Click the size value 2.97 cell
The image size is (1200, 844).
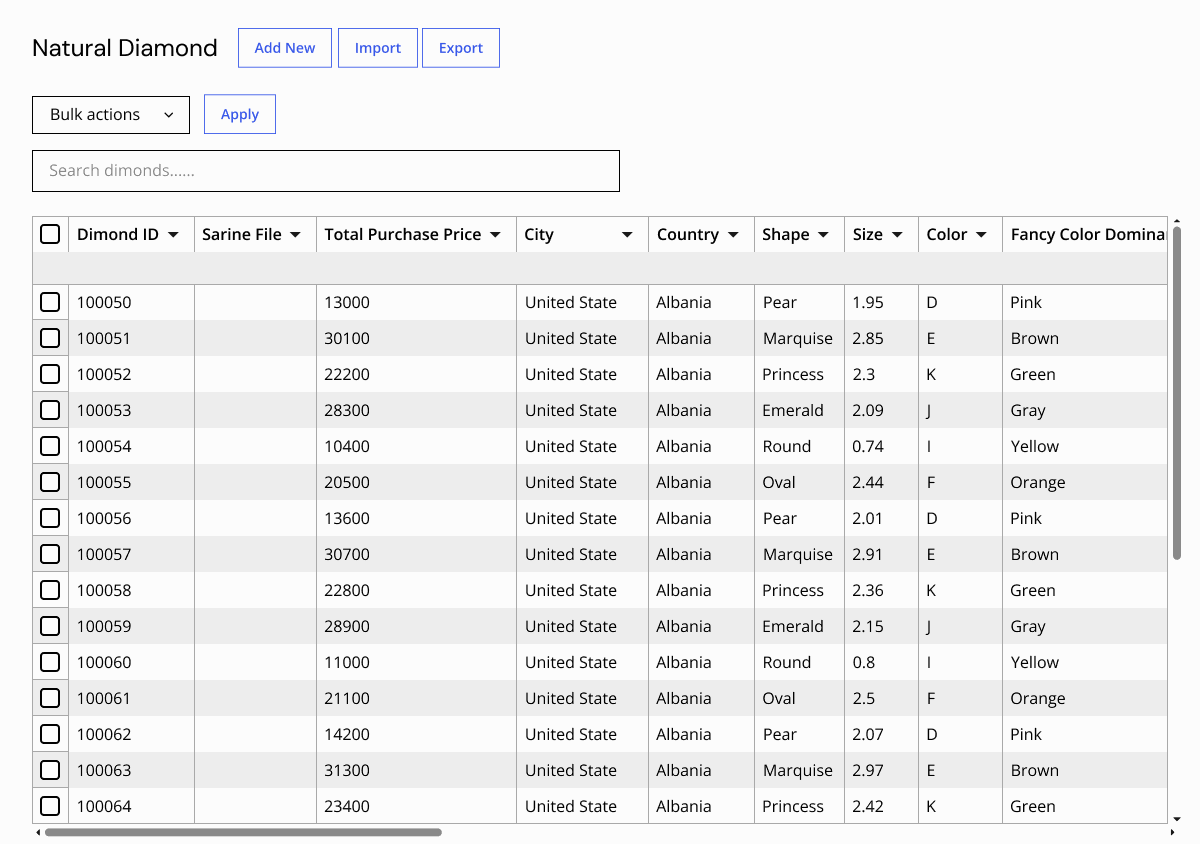(x=881, y=770)
